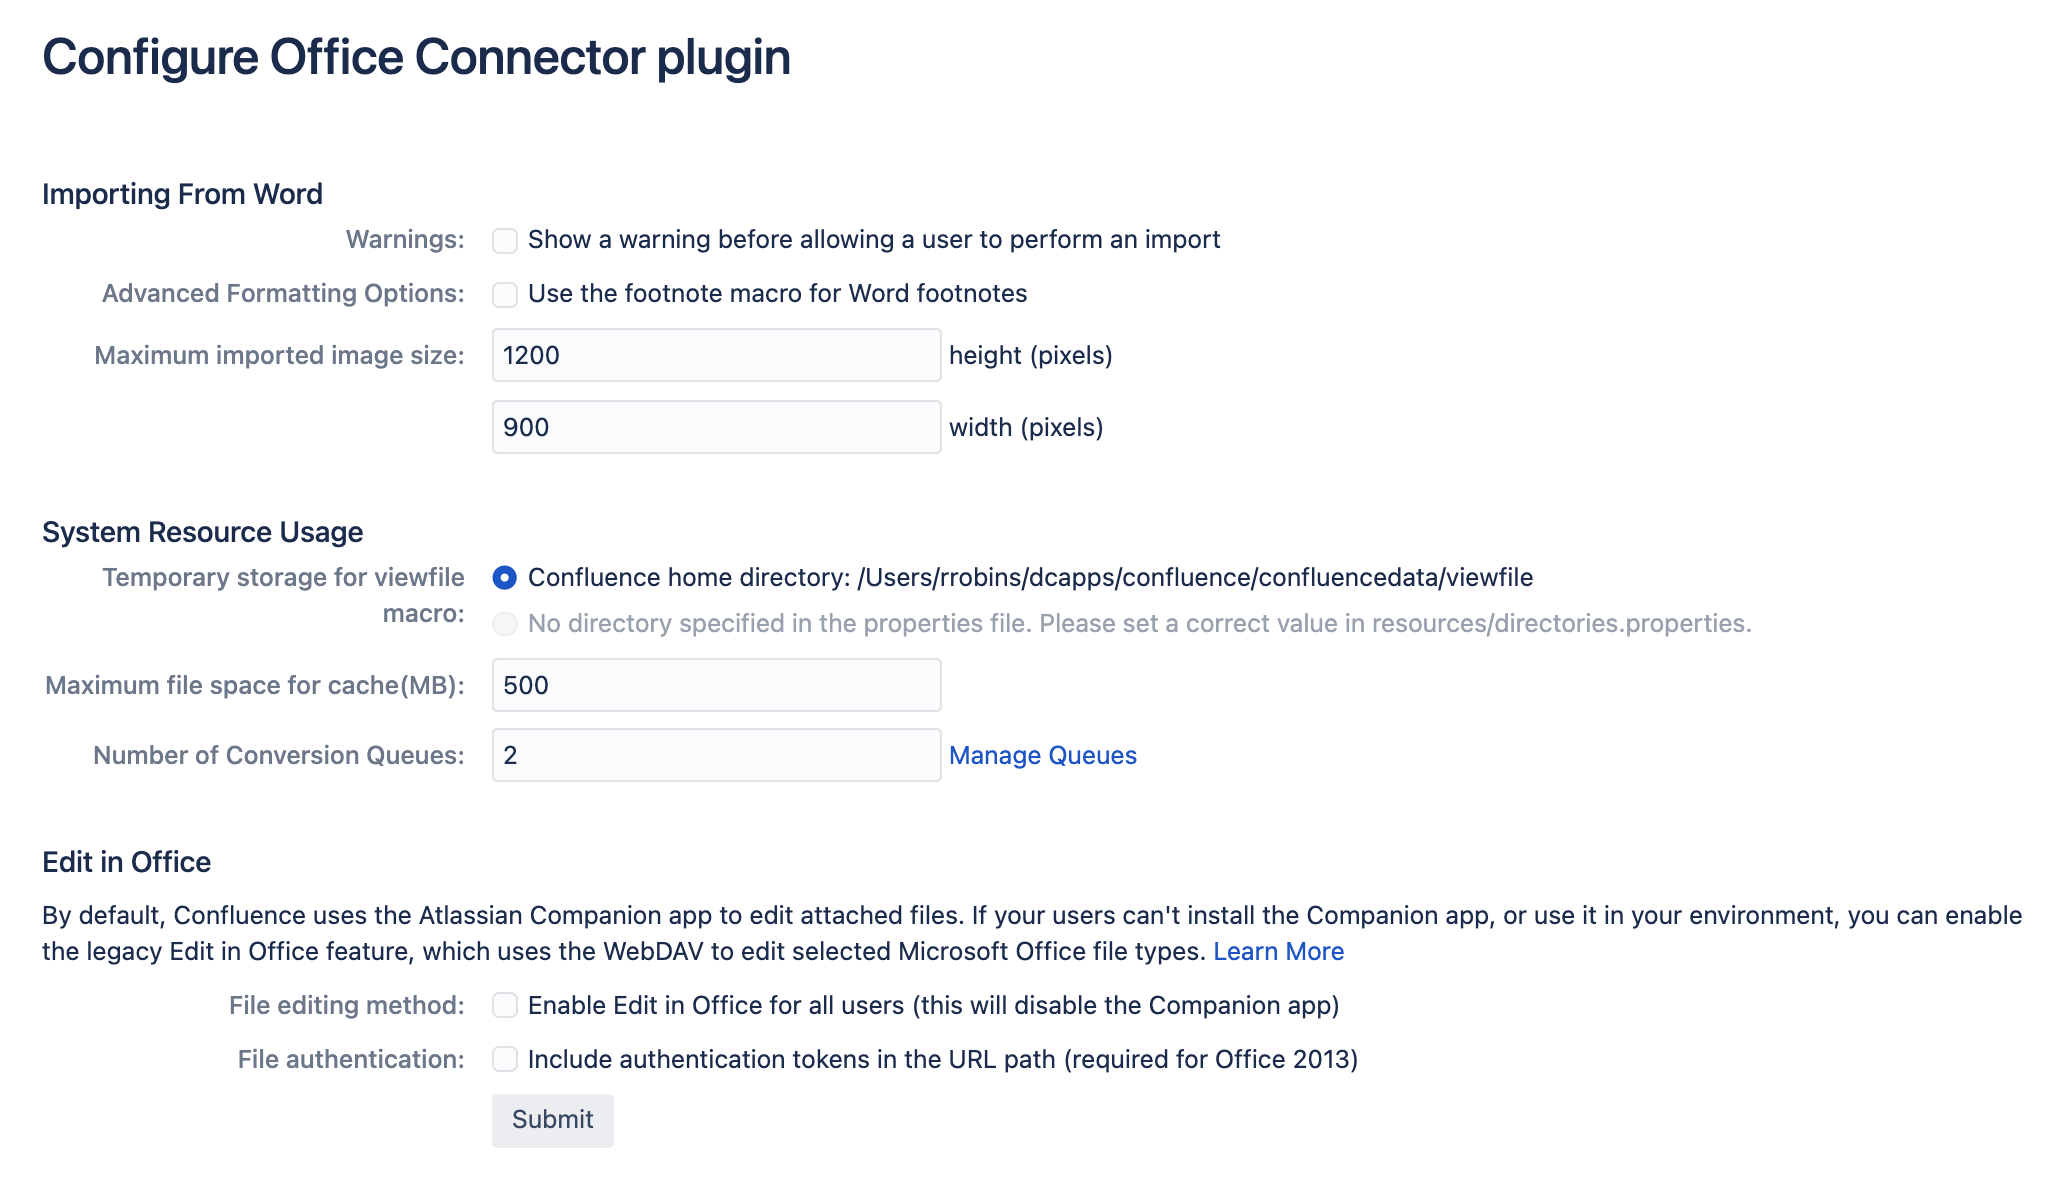Click the Edit in Office heading
Viewport: 2050px width, 1188px height.
click(x=126, y=862)
